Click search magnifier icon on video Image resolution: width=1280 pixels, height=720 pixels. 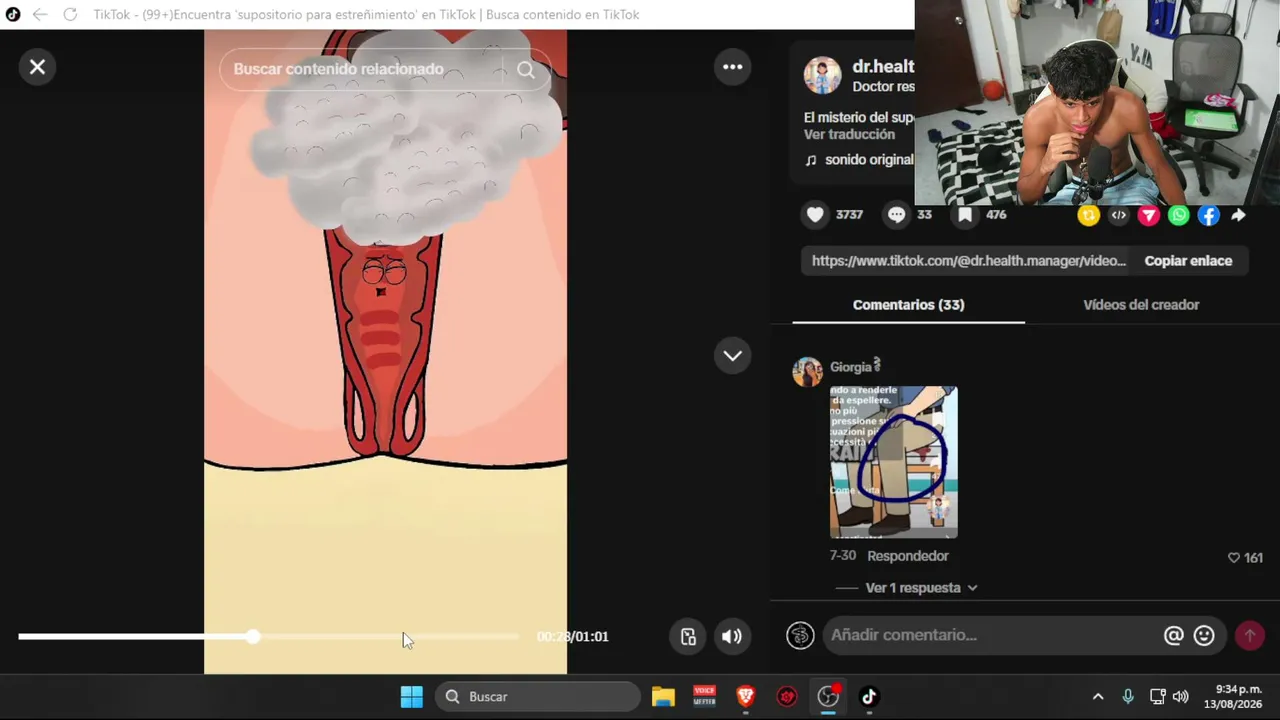pos(526,69)
